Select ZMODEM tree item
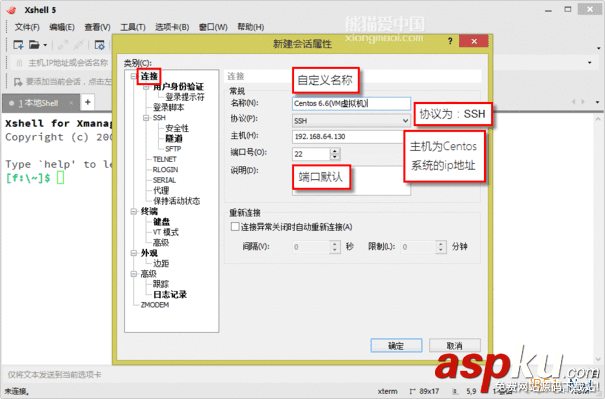Viewport: 605px width, 399px height. point(155,305)
